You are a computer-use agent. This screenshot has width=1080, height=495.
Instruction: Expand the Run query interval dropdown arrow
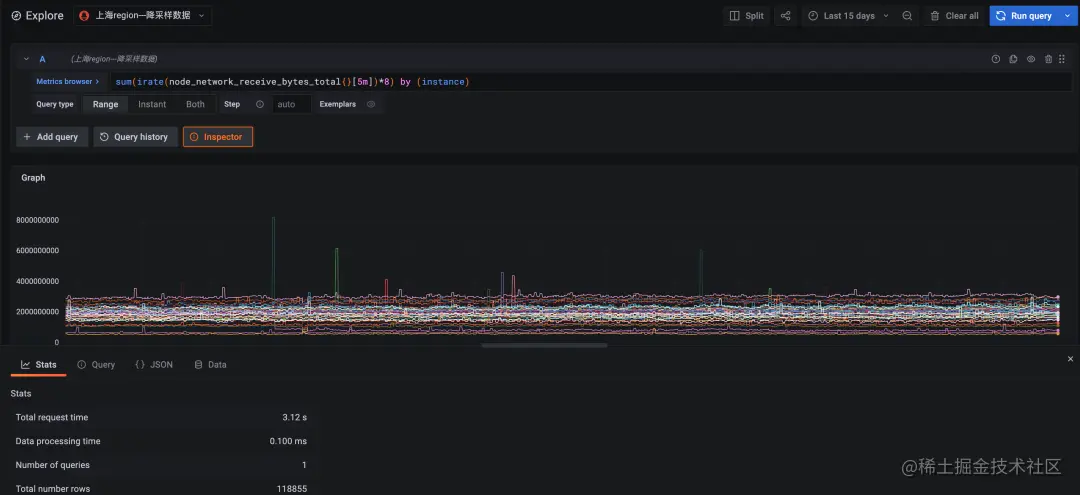[x=1068, y=16]
